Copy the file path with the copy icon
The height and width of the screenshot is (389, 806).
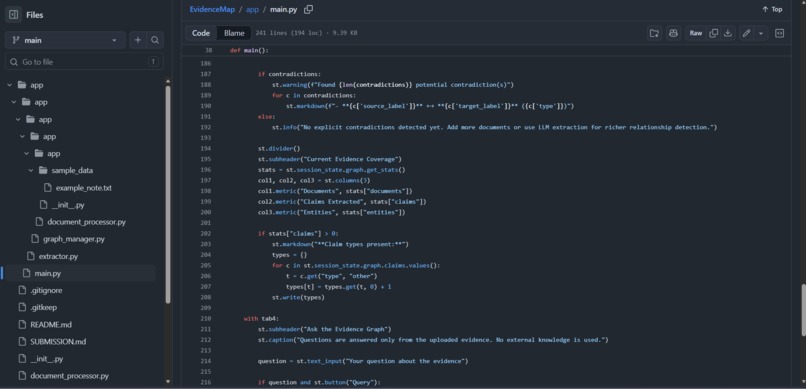click(308, 9)
